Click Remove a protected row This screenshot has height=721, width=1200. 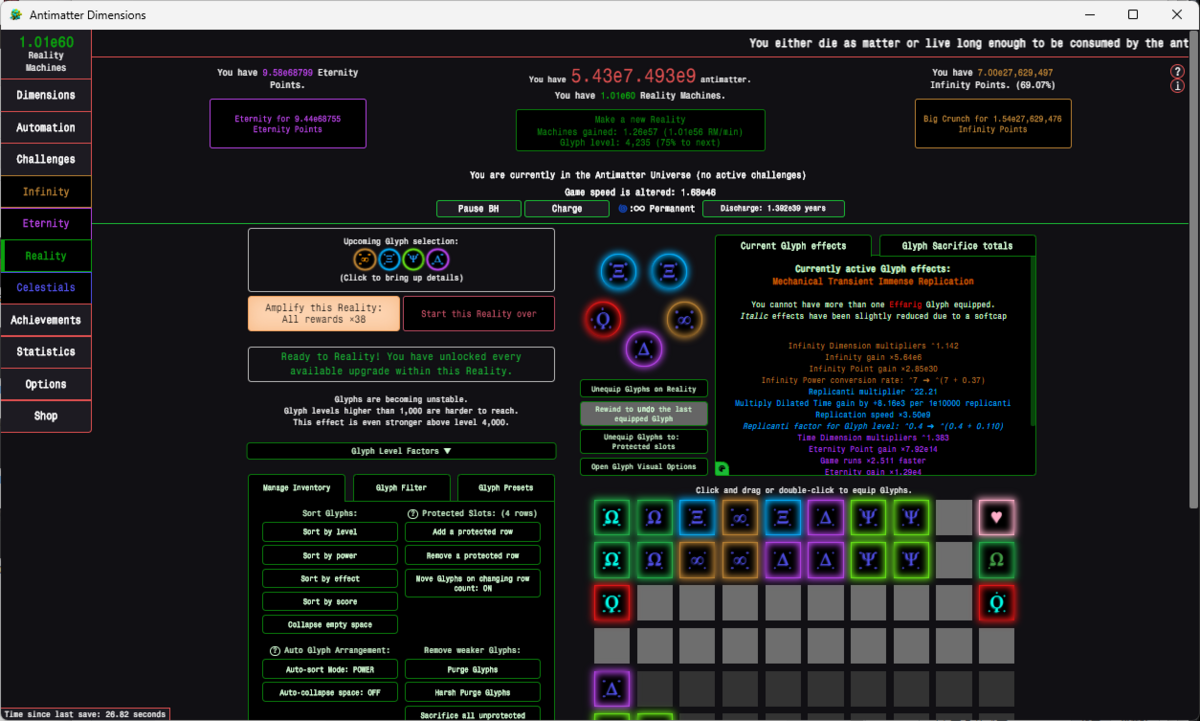473,555
